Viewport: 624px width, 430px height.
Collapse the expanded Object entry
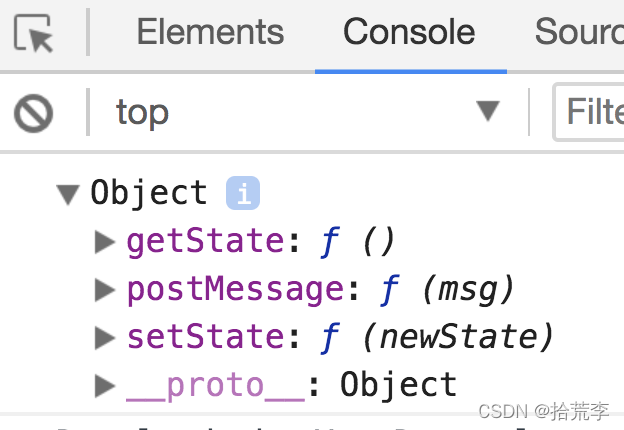pos(68,194)
